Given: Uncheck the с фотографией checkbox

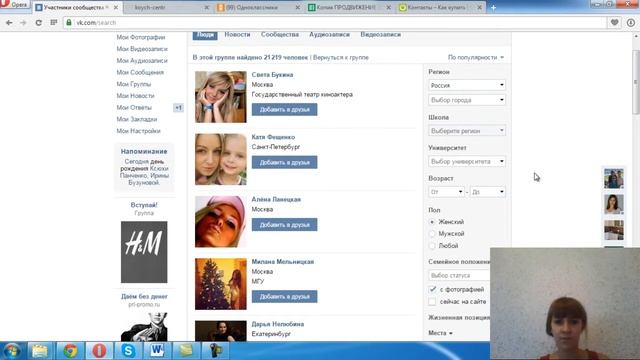Looking at the screenshot, I should 433,289.
